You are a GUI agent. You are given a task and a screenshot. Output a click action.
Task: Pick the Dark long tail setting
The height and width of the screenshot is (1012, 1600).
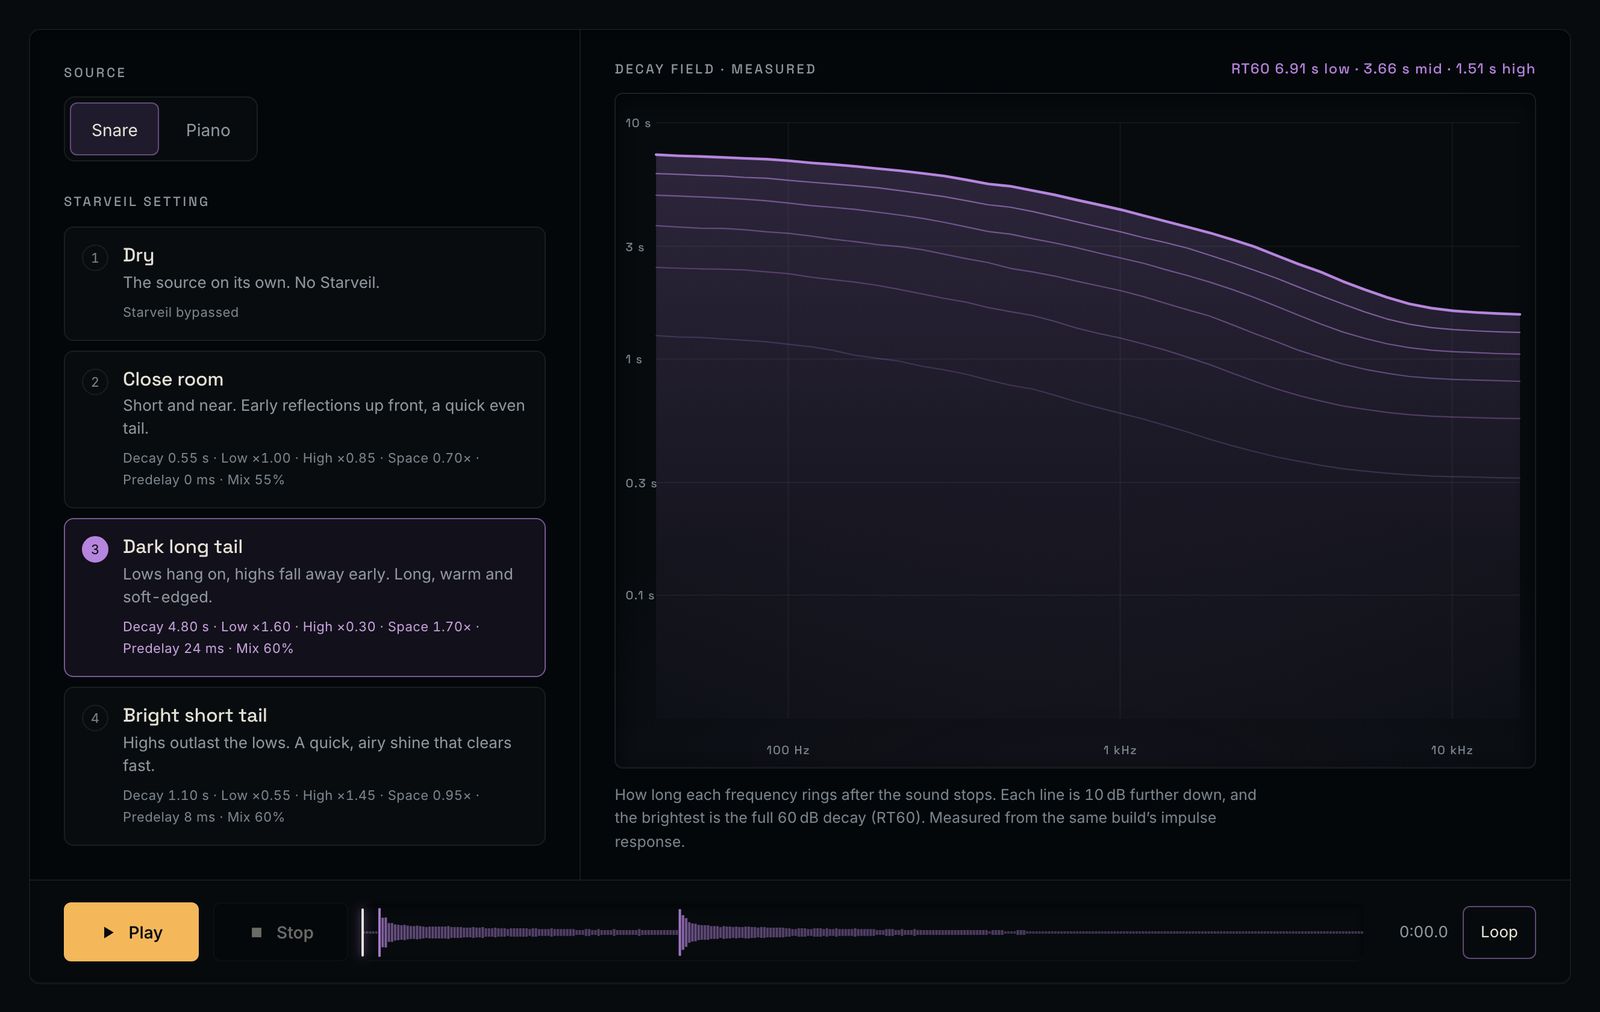[304, 597]
